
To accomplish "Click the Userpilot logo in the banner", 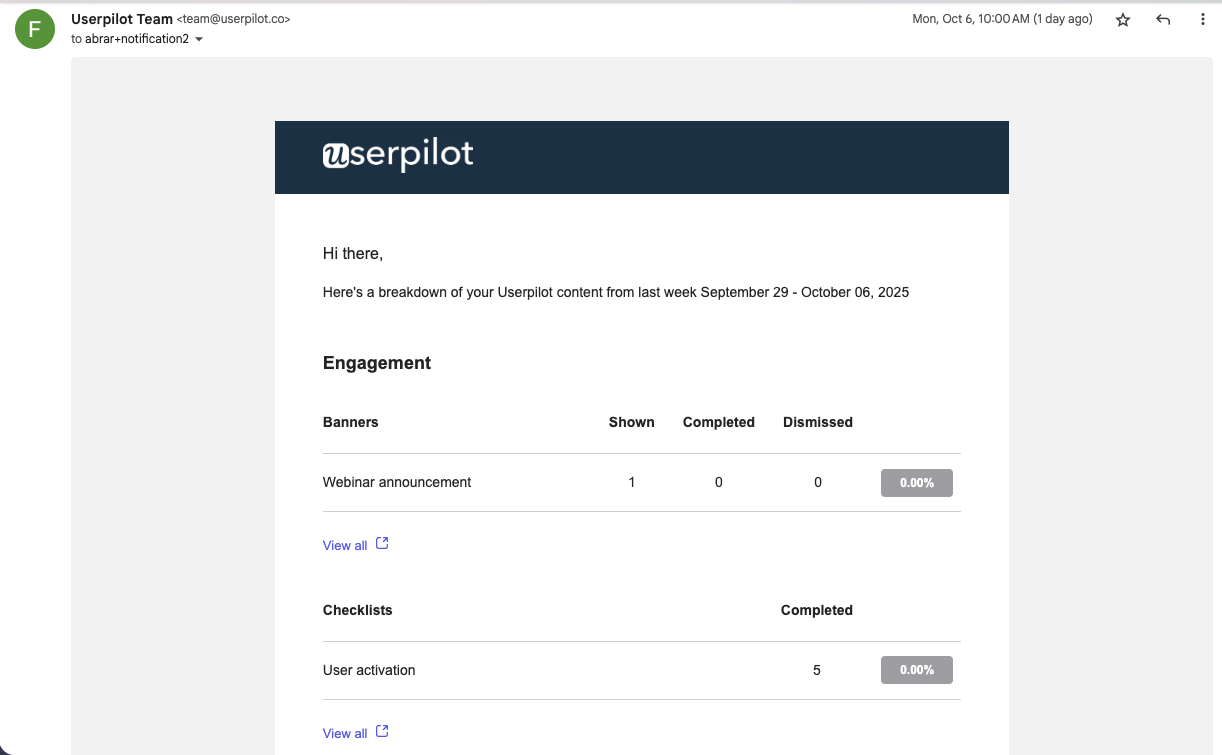I will [x=398, y=156].
